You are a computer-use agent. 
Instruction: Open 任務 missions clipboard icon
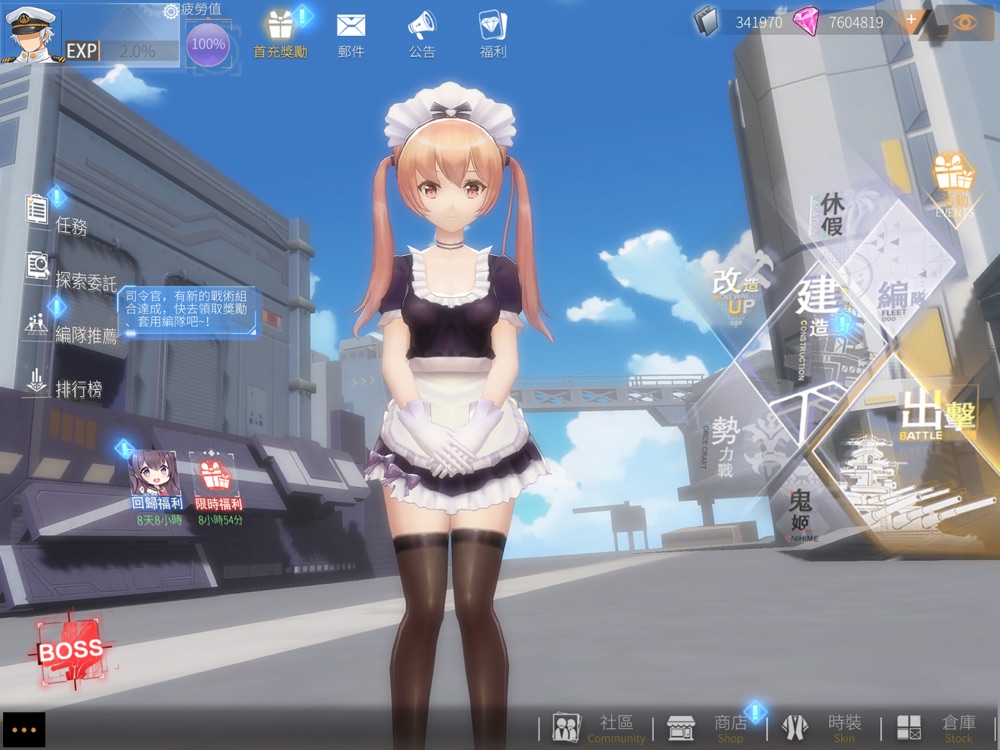[x=37, y=209]
